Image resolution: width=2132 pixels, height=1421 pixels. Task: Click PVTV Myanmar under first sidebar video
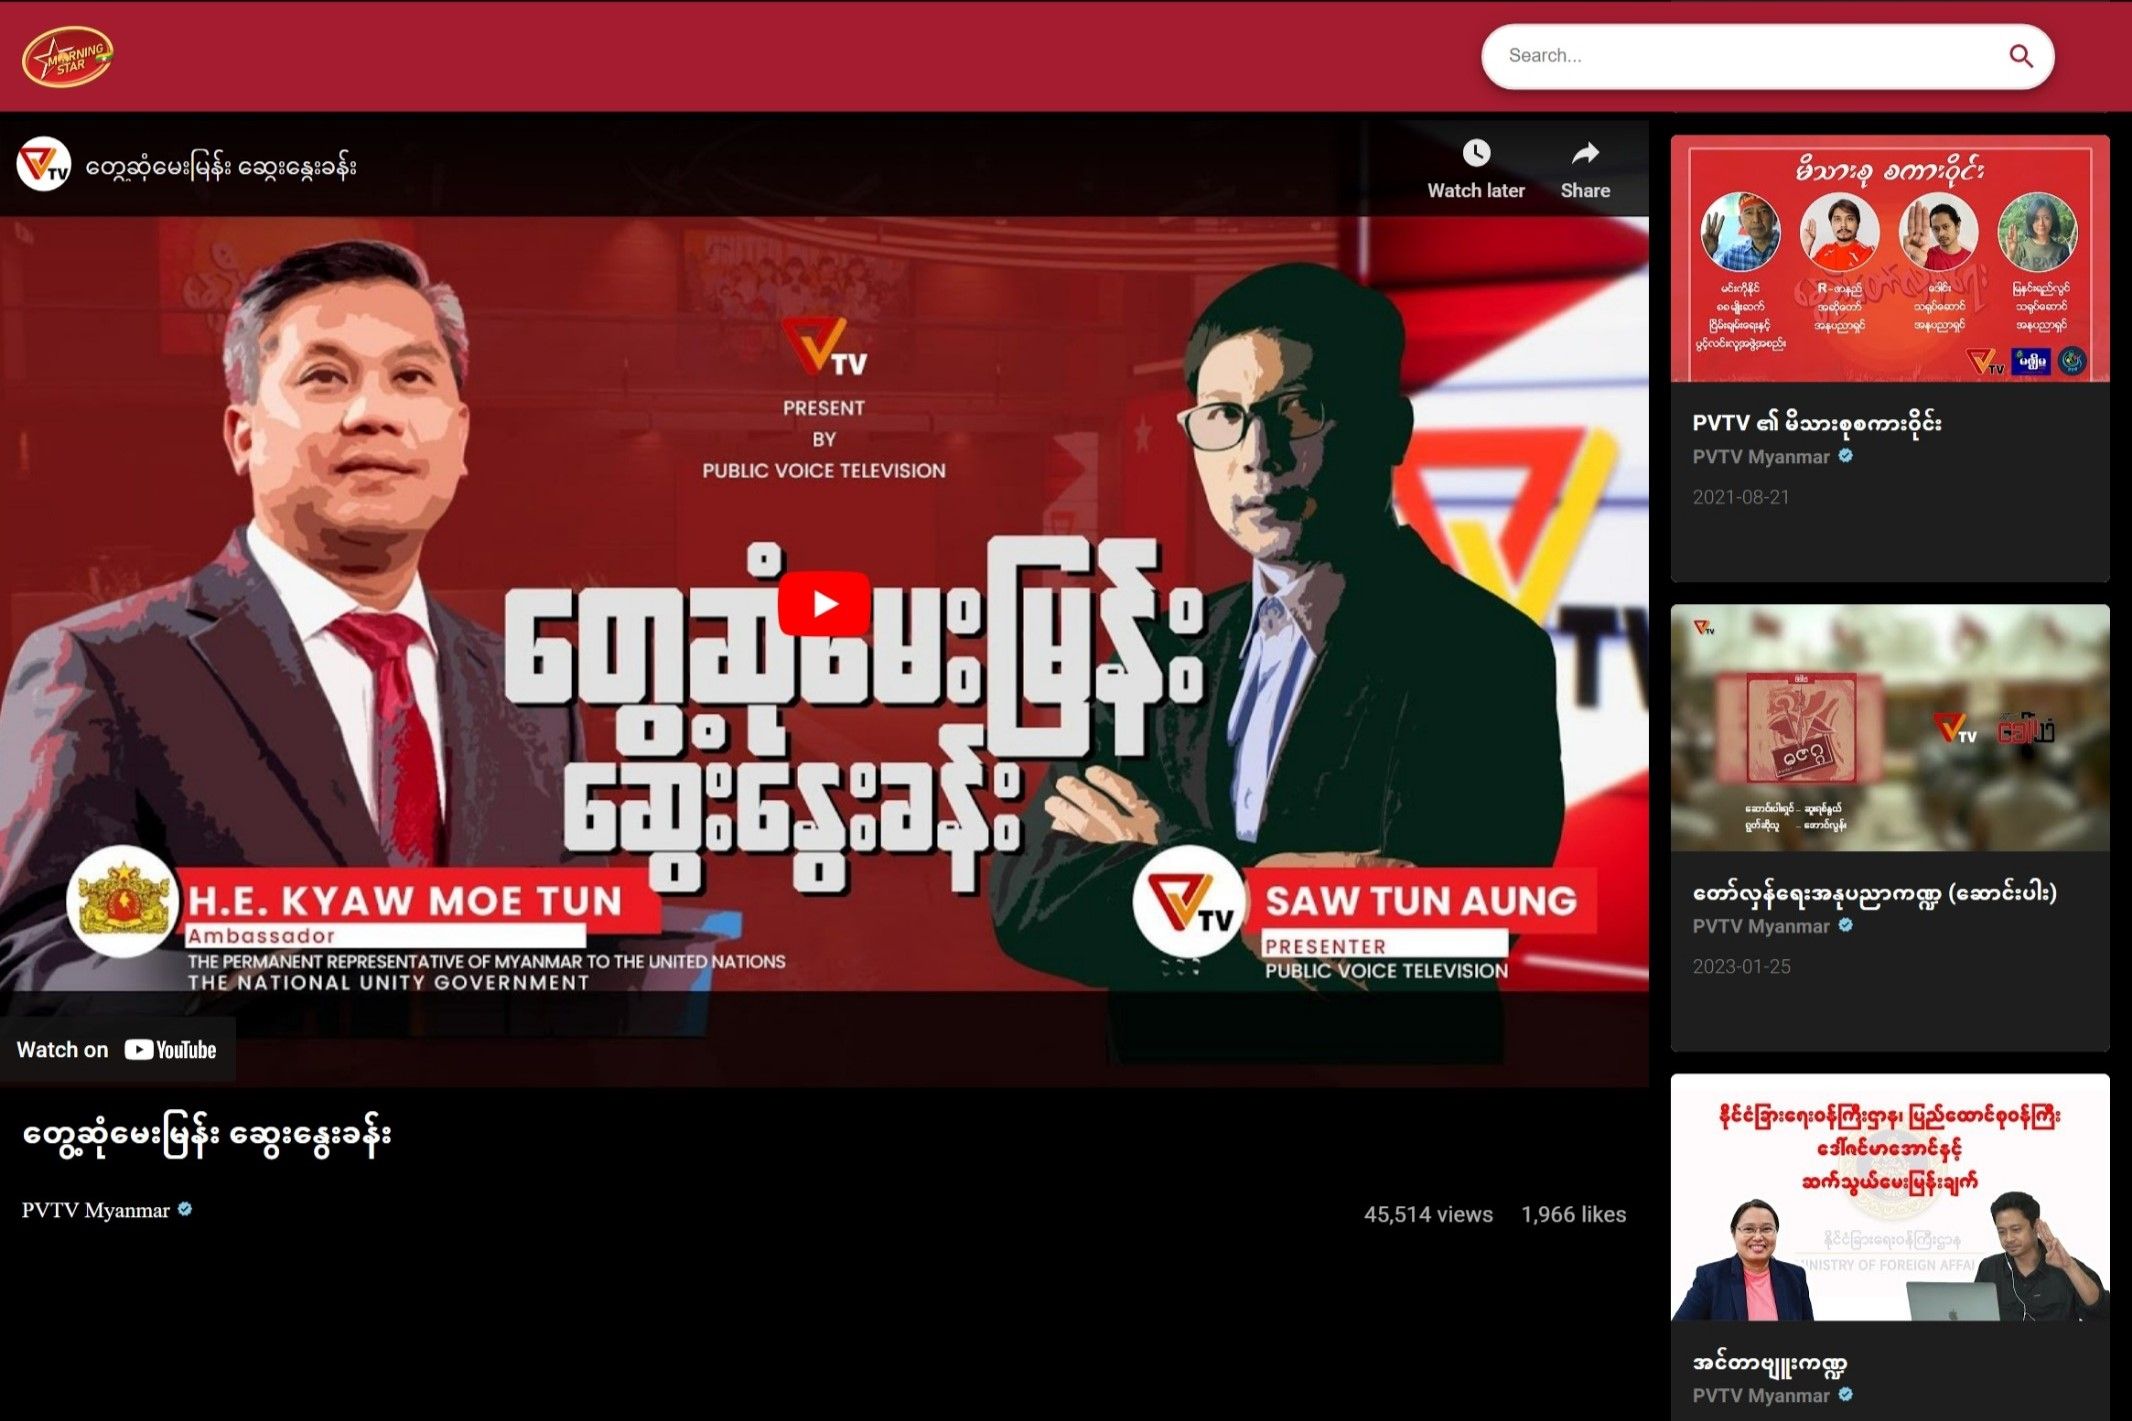1760,457
